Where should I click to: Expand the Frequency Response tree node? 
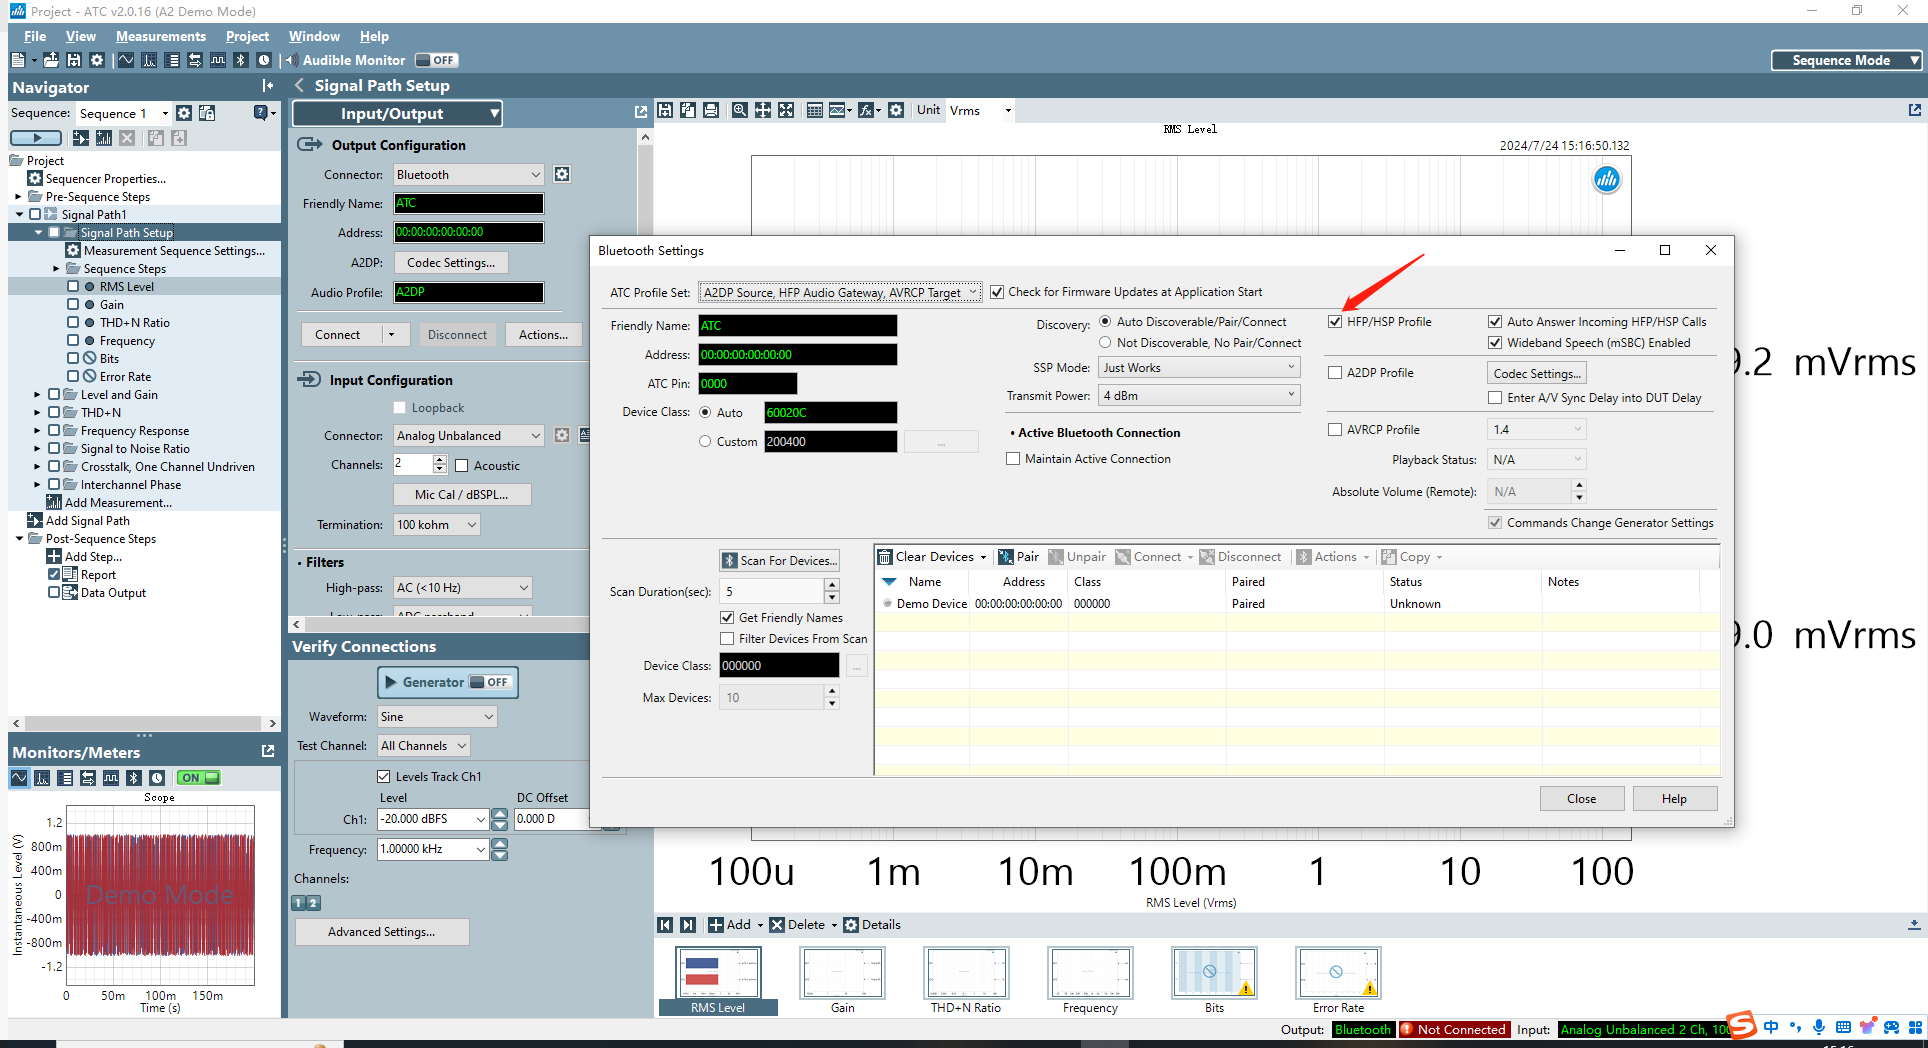(37, 431)
